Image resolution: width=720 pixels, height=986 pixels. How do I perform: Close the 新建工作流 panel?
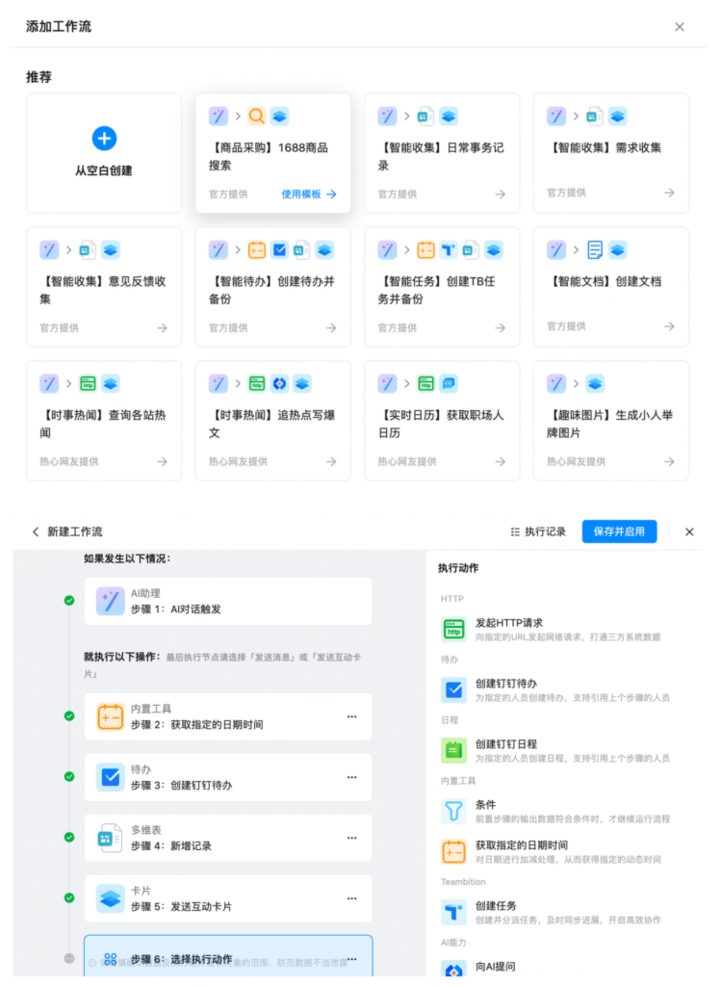689,532
